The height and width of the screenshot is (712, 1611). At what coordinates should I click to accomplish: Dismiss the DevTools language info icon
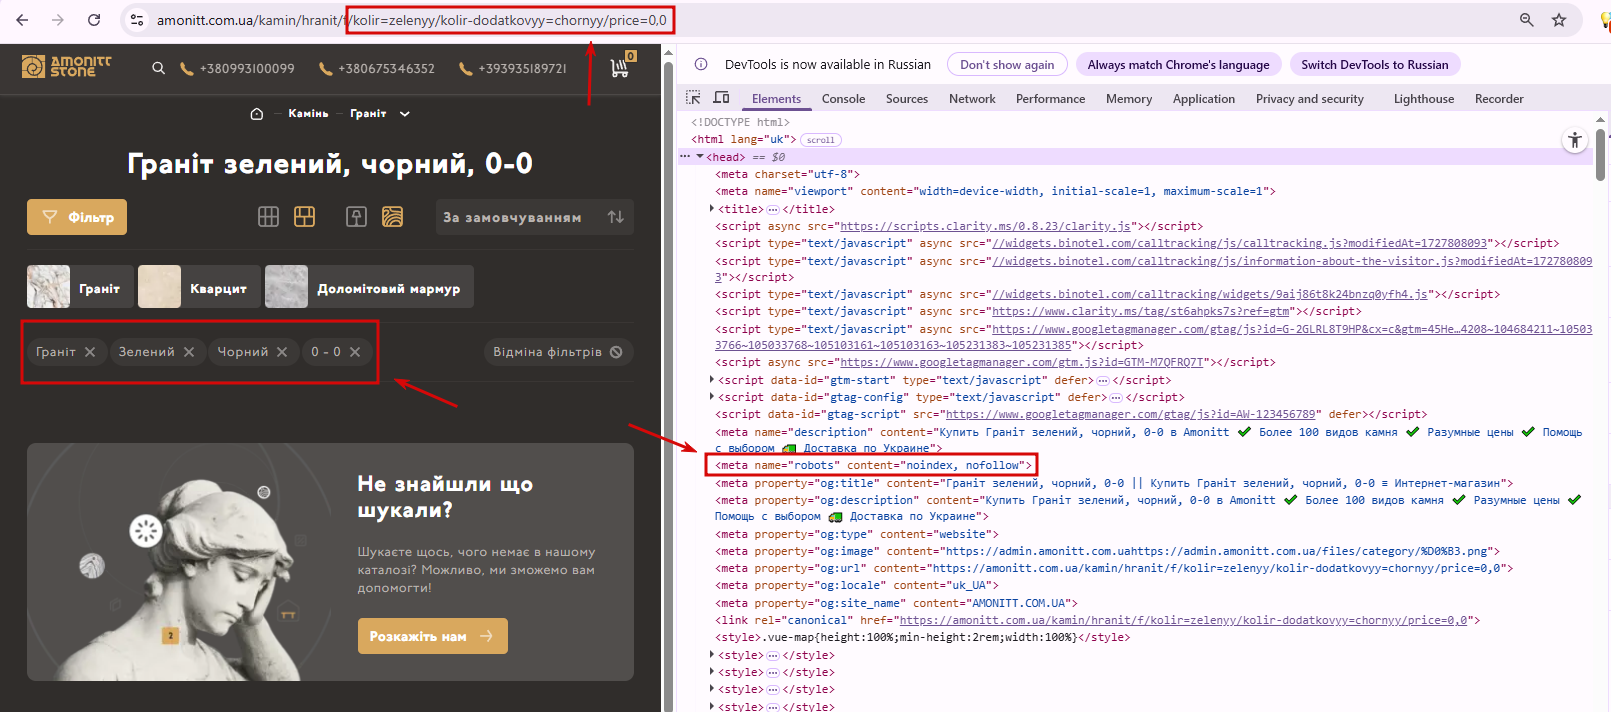point(701,64)
